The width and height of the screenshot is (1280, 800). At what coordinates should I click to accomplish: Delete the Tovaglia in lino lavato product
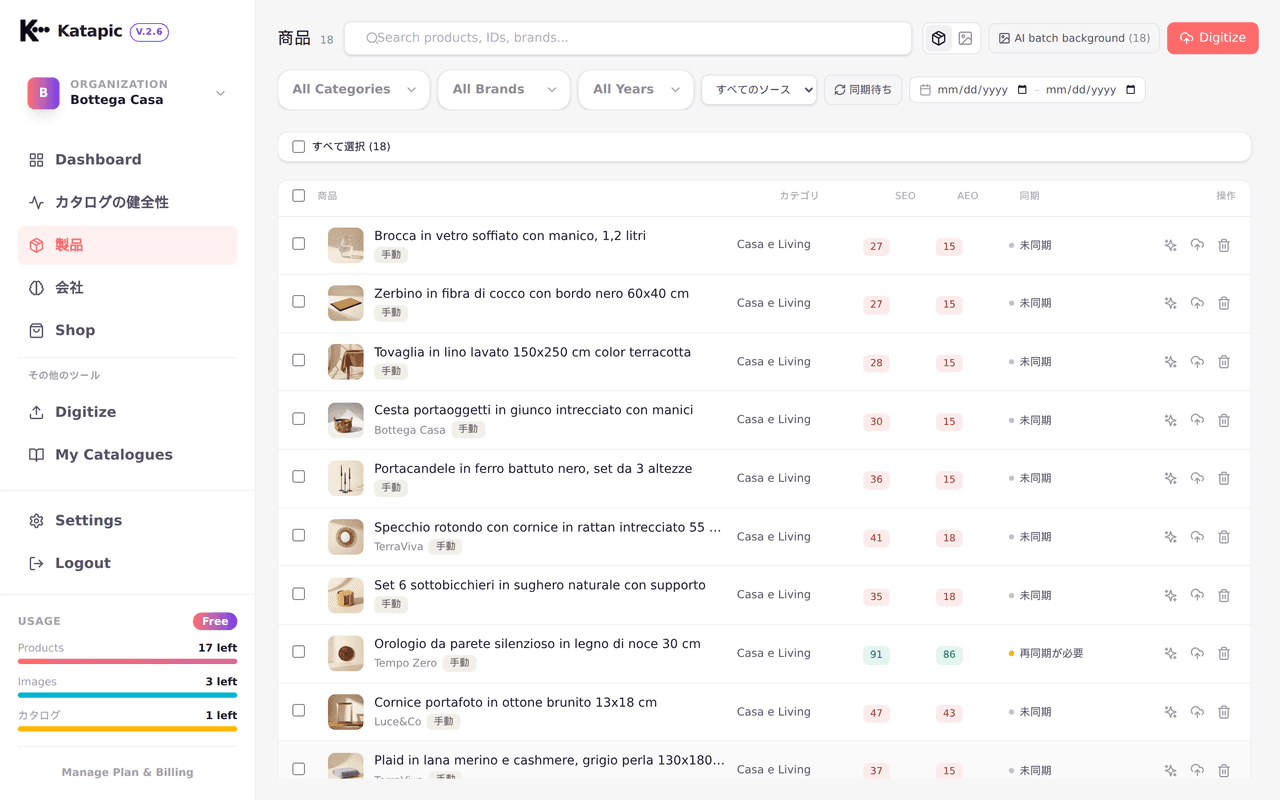pos(1224,362)
